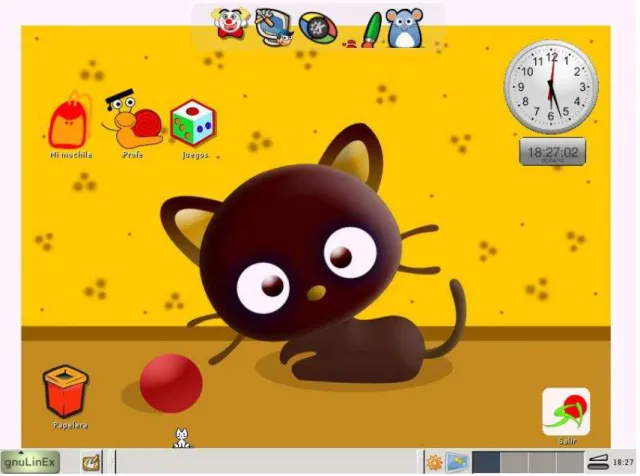Click the panel hide handle icon beside clock
640x476 pixels.
tap(598, 462)
